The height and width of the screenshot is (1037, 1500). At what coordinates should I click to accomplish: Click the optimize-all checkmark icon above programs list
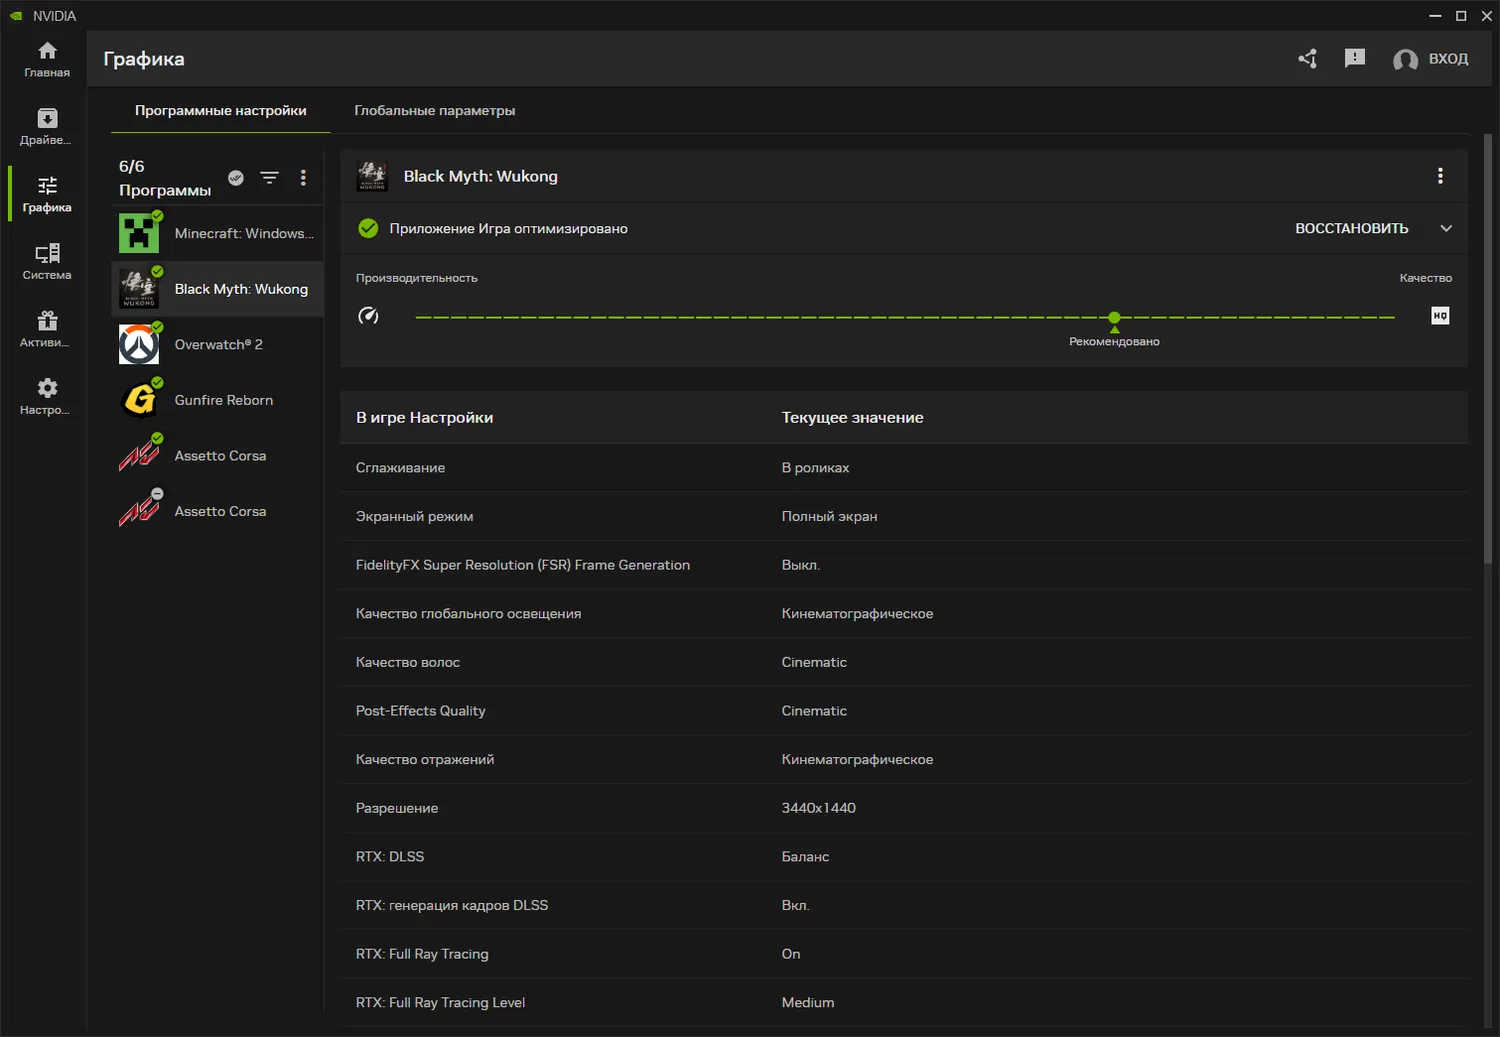tap(236, 178)
